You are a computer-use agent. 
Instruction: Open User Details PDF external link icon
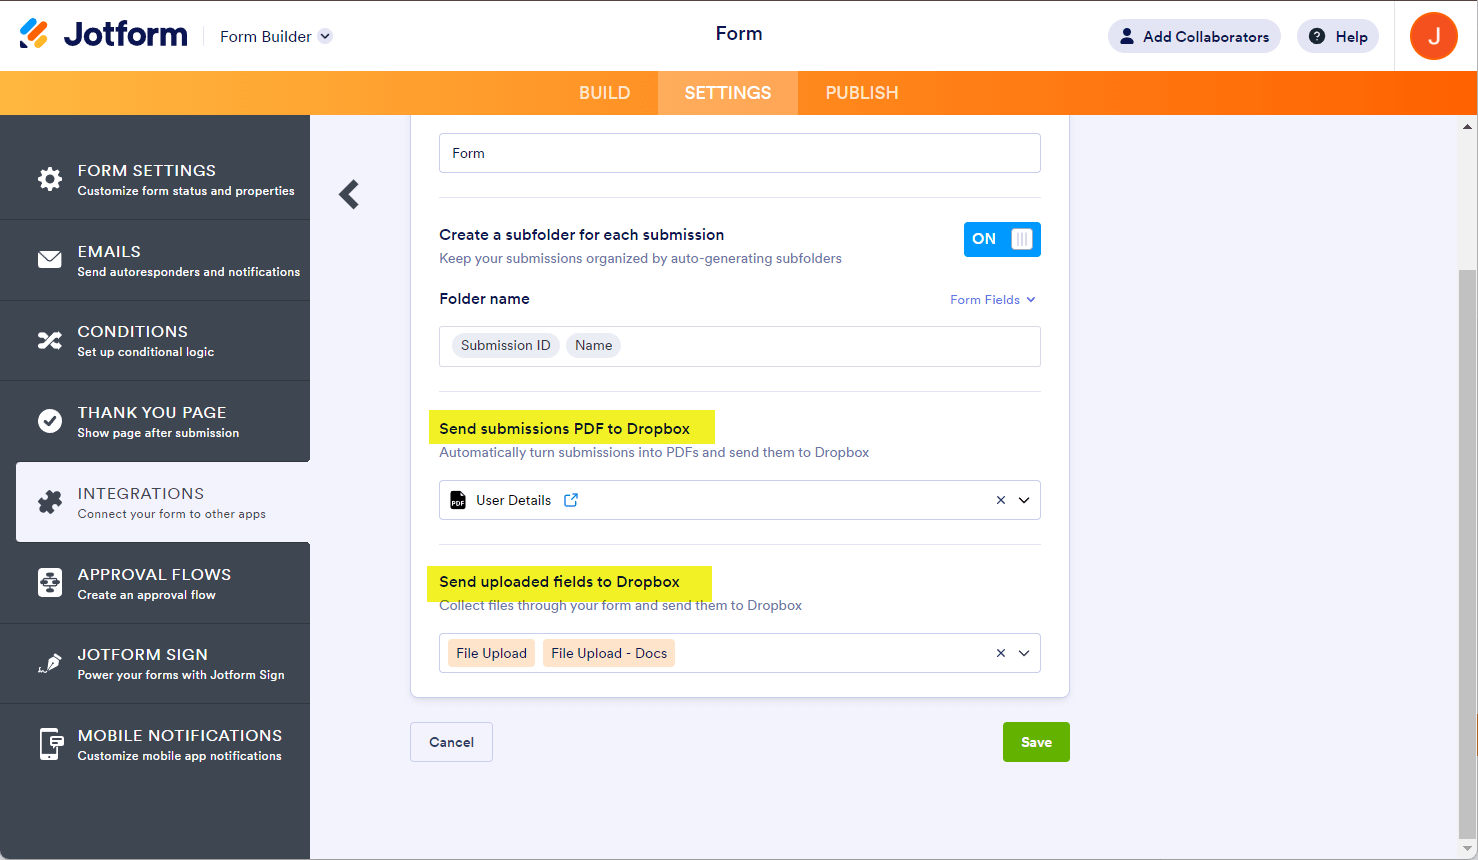(571, 500)
